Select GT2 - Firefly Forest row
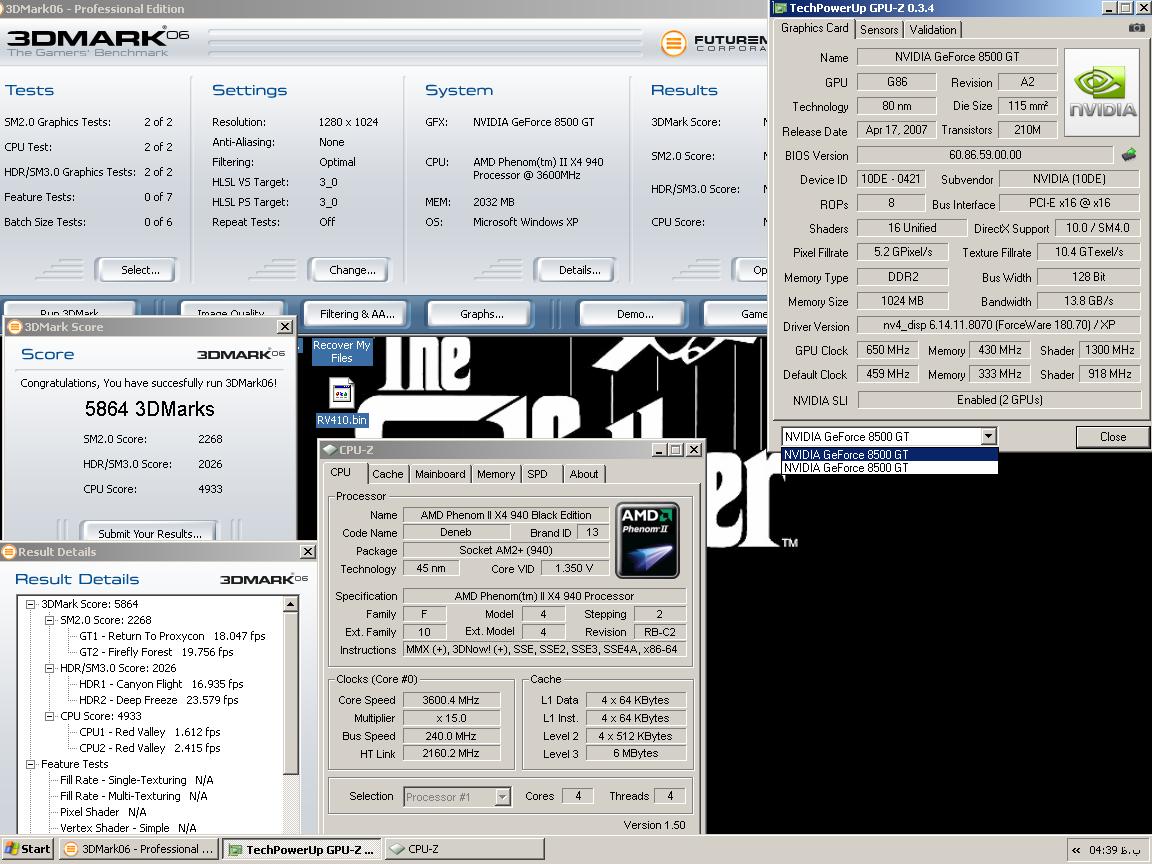 156,652
